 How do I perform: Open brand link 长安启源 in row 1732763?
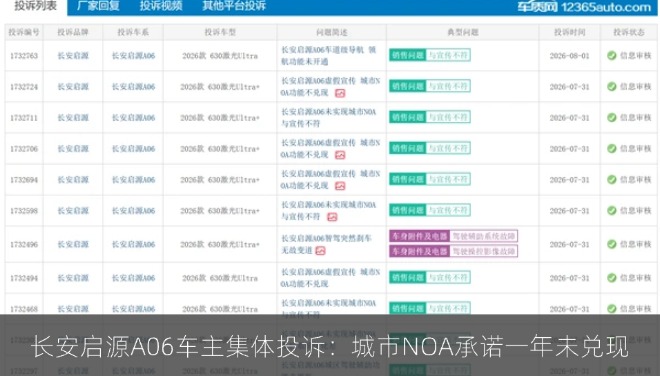pyautogui.click(x=73, y=56)
